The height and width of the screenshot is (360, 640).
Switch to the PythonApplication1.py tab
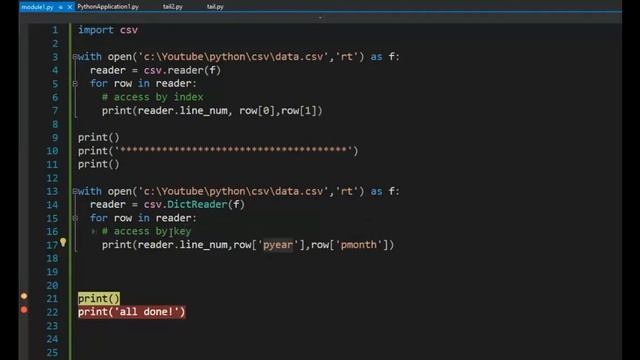pyautogui.click(x=108, y=7)
